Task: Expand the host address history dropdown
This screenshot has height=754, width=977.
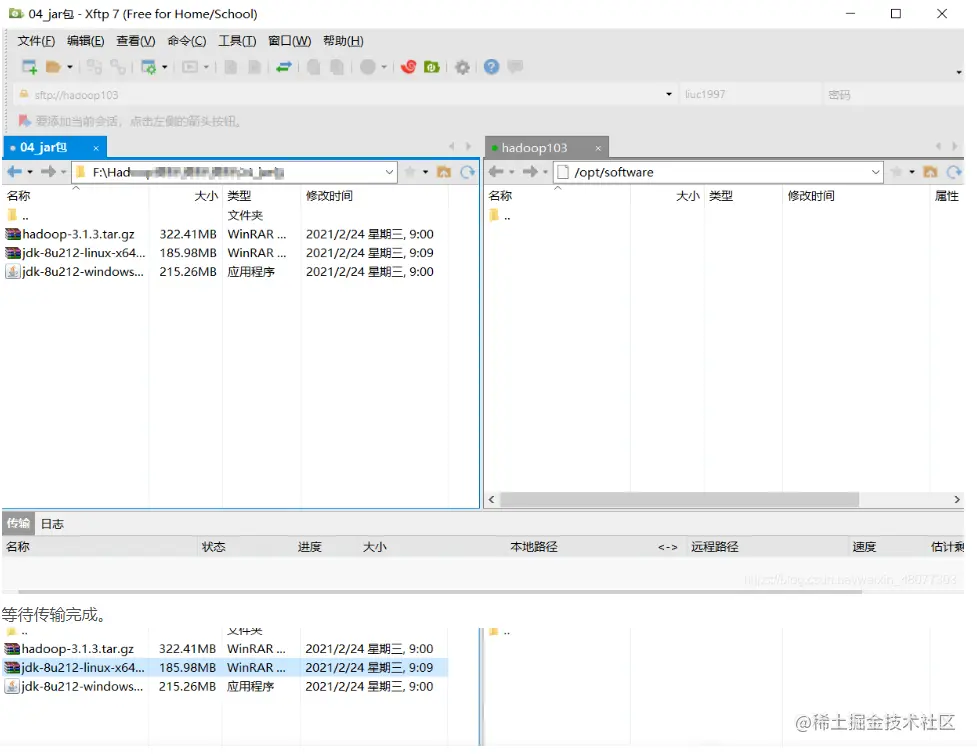Action: (x=669, y=95)
